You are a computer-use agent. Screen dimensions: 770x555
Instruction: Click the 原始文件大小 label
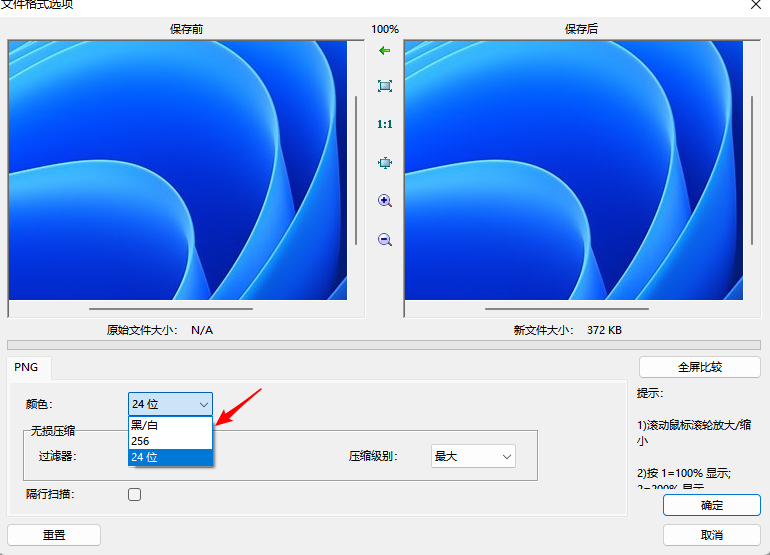click(x=142, y=330)
